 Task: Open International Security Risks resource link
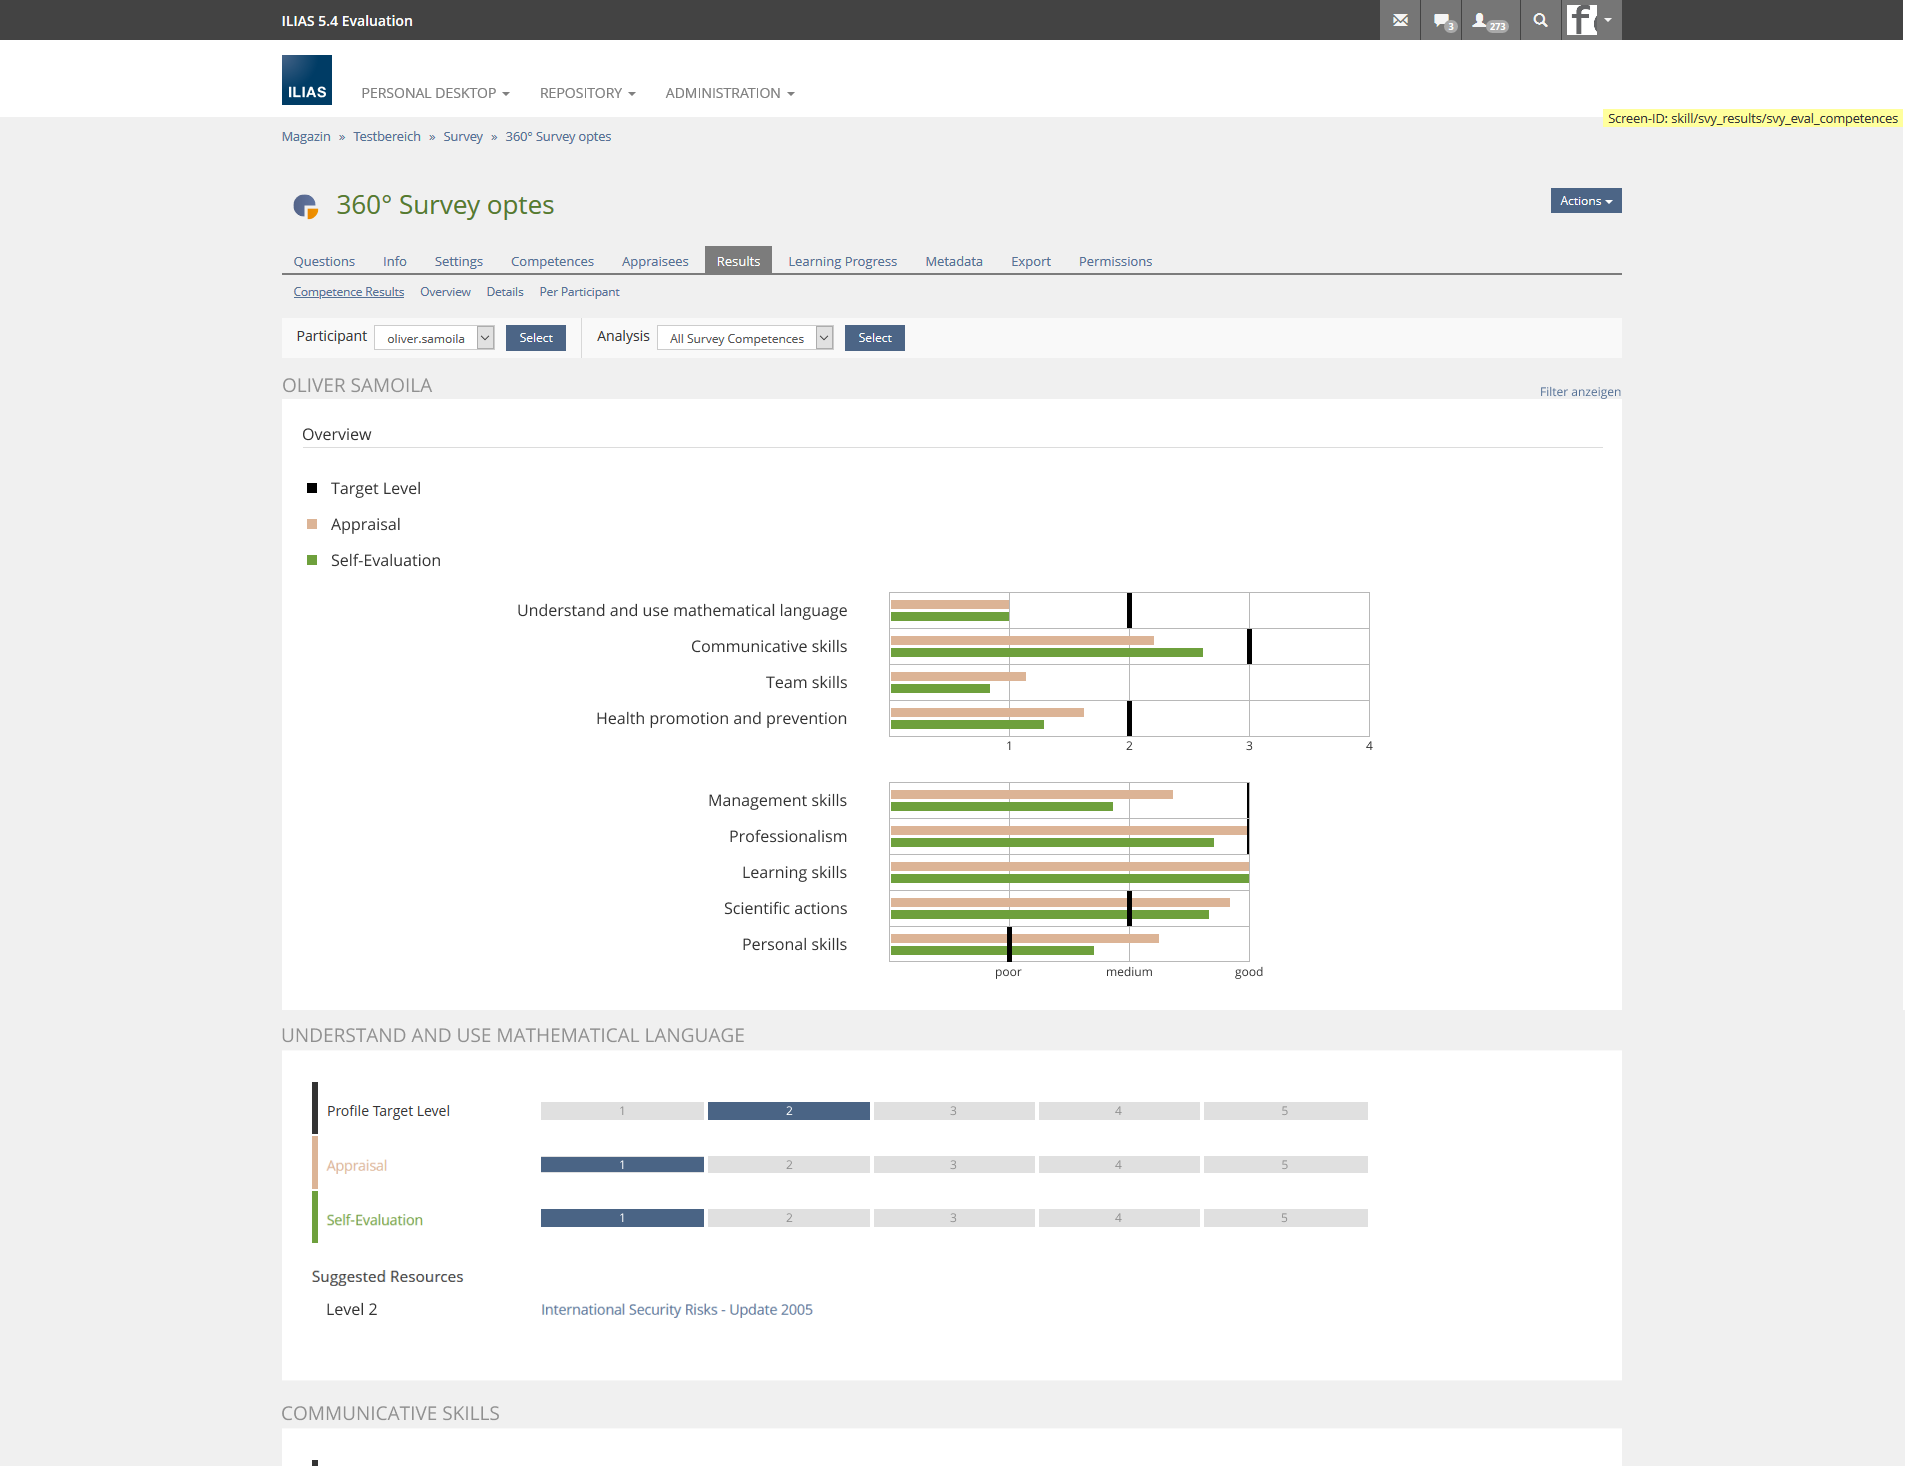(676, 1310)
